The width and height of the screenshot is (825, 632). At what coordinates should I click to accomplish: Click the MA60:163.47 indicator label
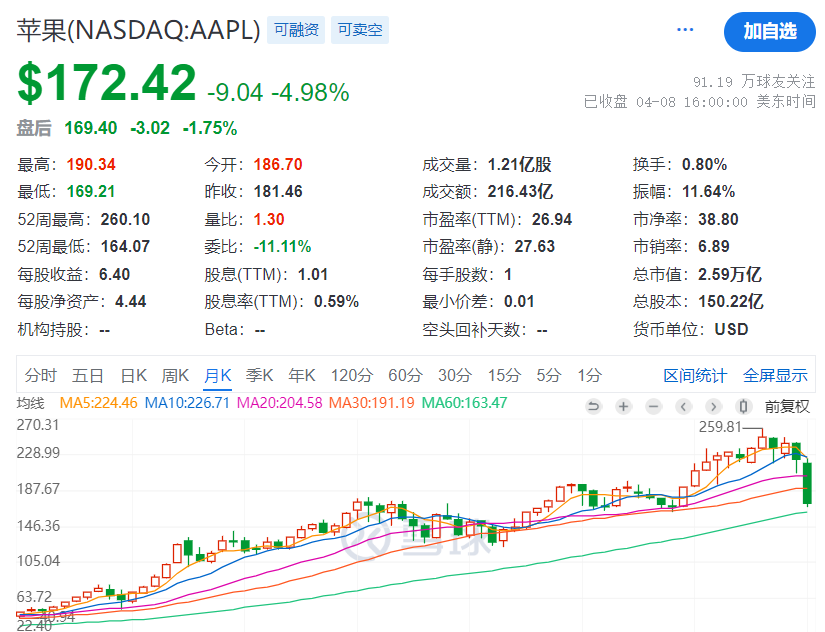465,404
